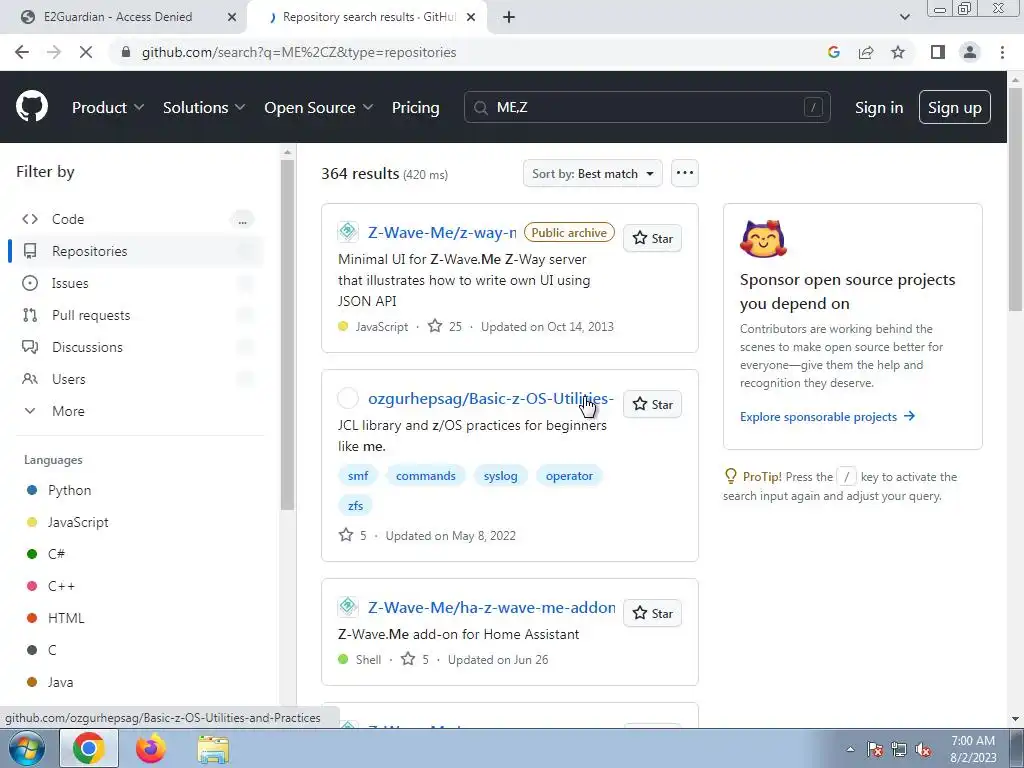Click the GitHub search field containing ME,Z
Screen dimensions: 1024x768
pyautogui.click(x=647, y=107)
